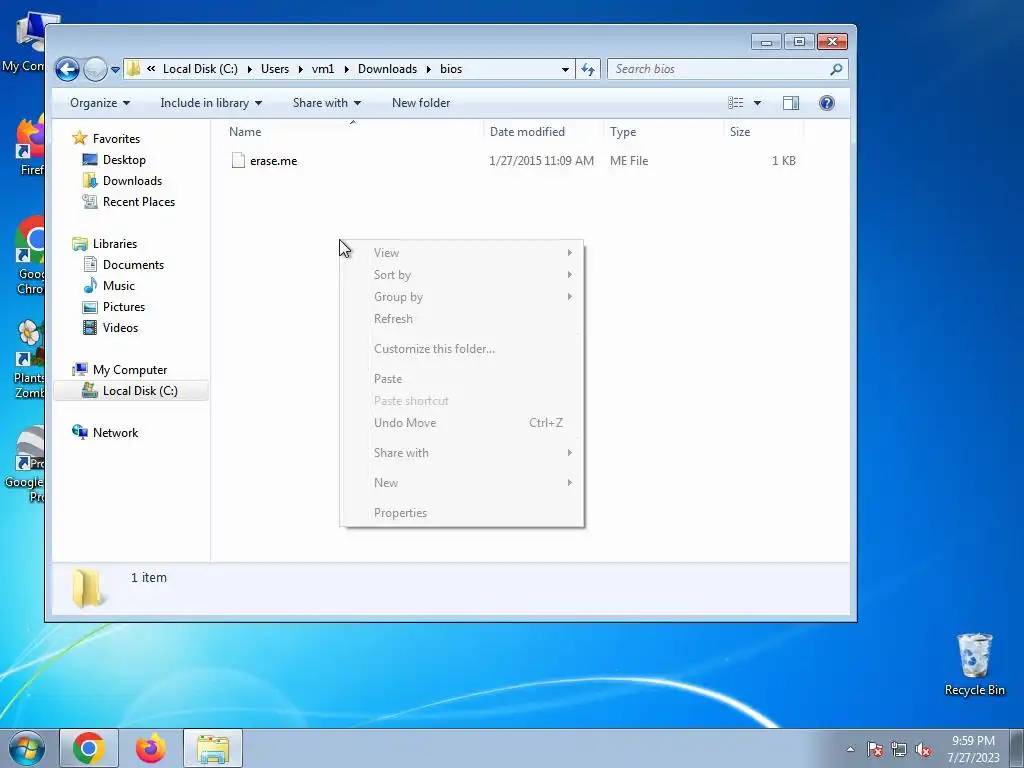Click Windows Explorer taskbar icon

[213, 748]
